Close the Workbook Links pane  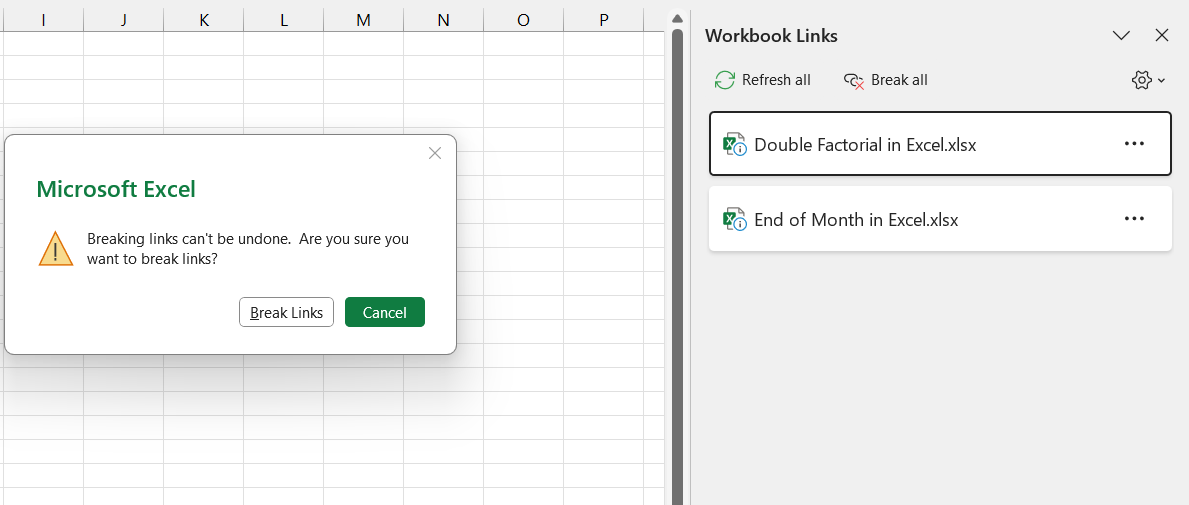coord(1162,35)
